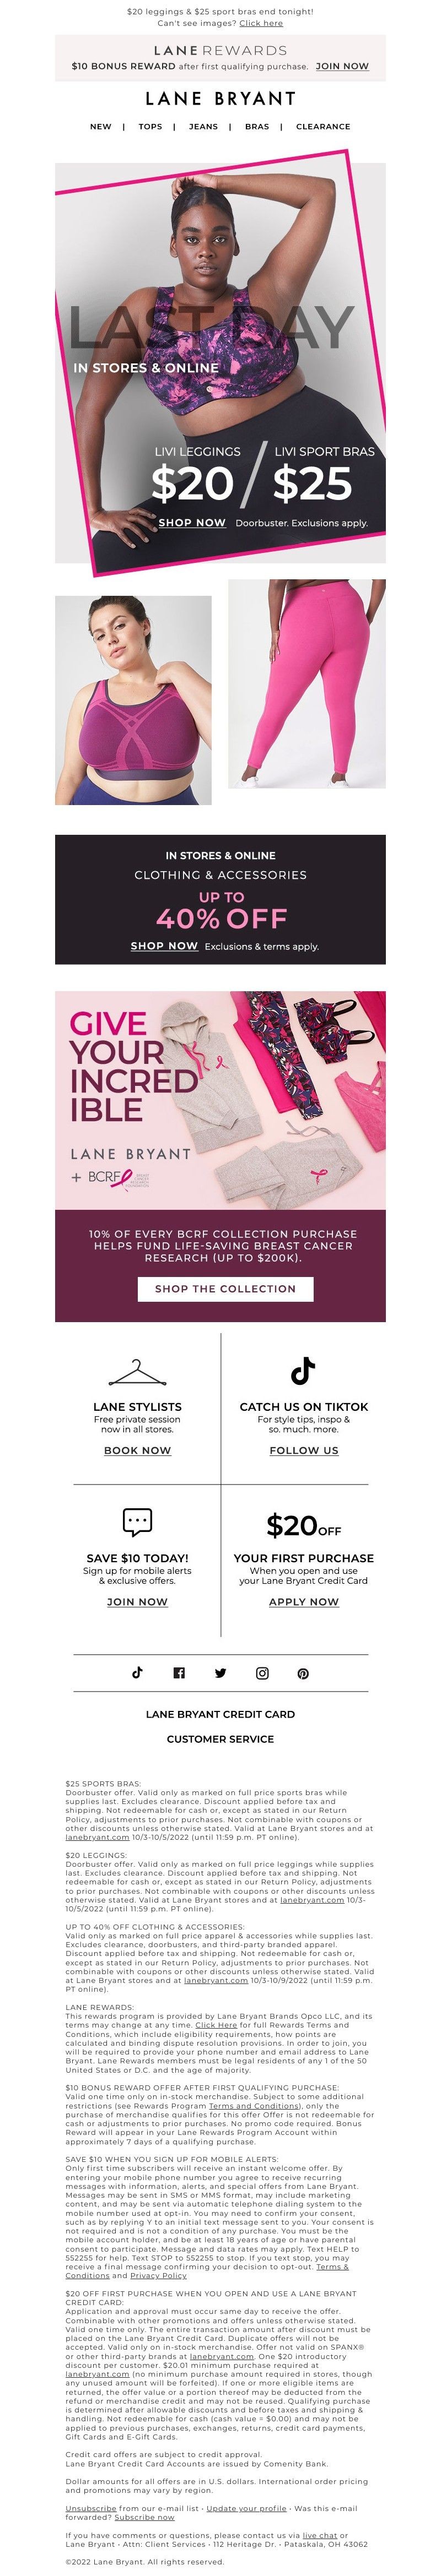Open the NEW menu item
441x2576 pixels.
pyautogui.click(x=101, y=127)
